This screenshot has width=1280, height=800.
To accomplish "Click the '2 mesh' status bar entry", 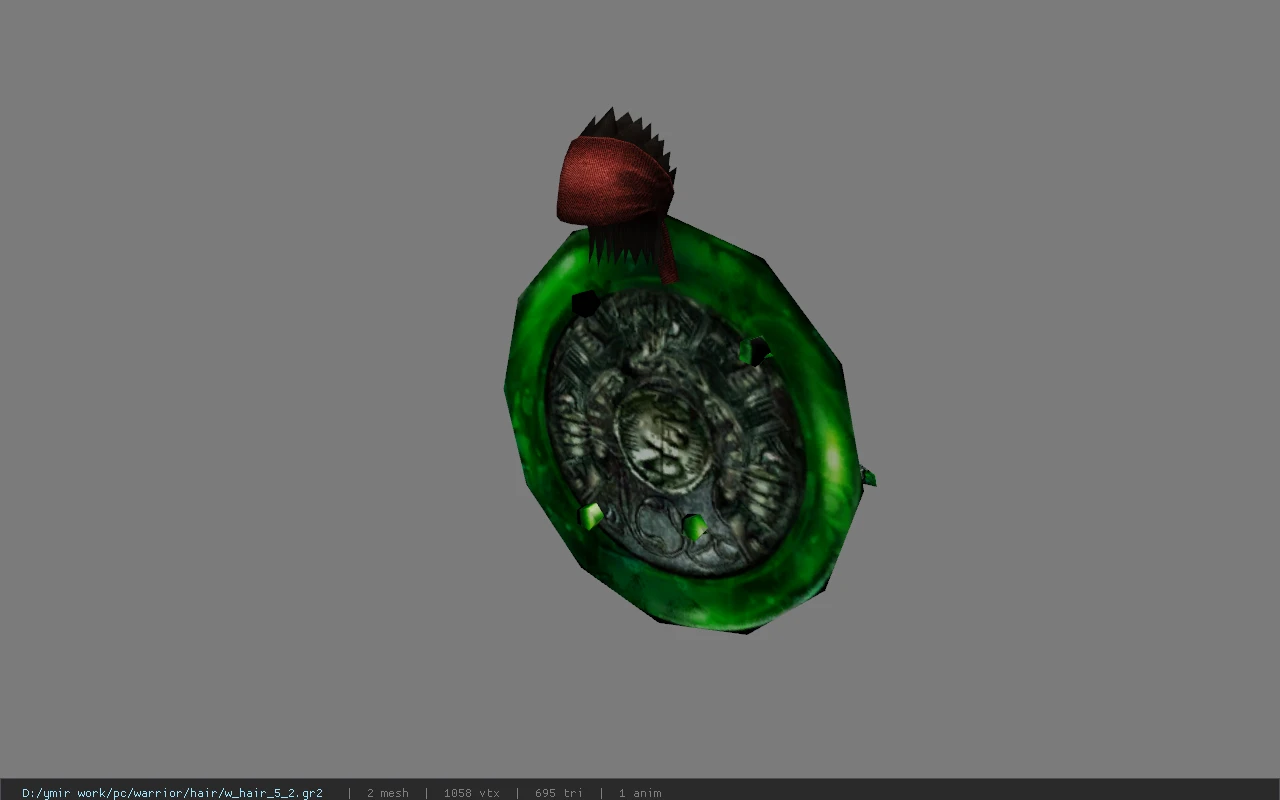I will tap(387, 793).
